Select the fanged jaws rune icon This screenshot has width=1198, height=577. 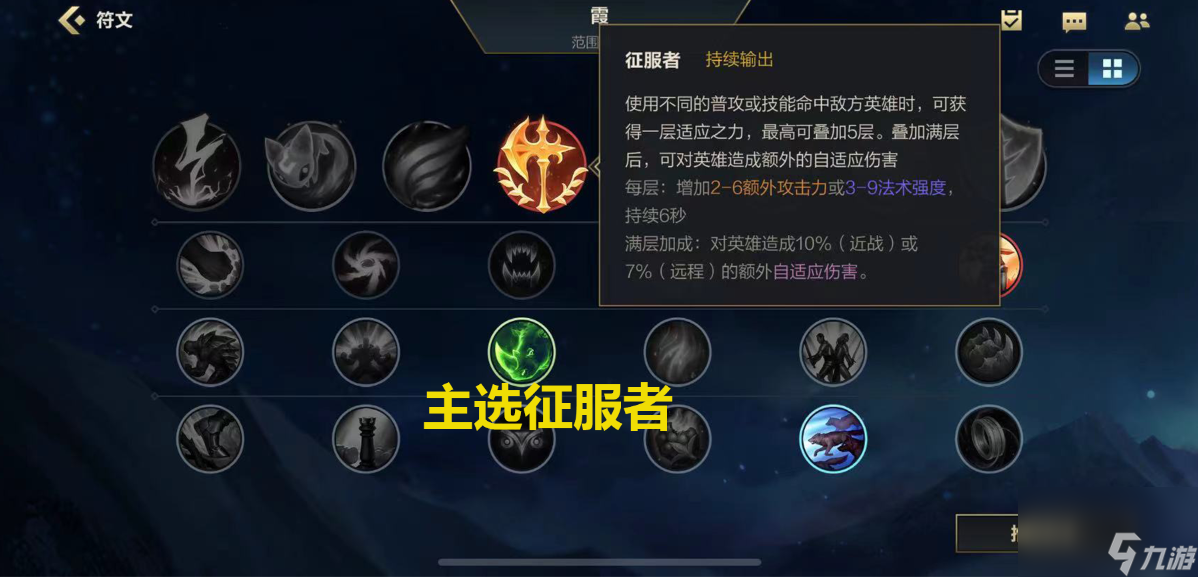522,265
